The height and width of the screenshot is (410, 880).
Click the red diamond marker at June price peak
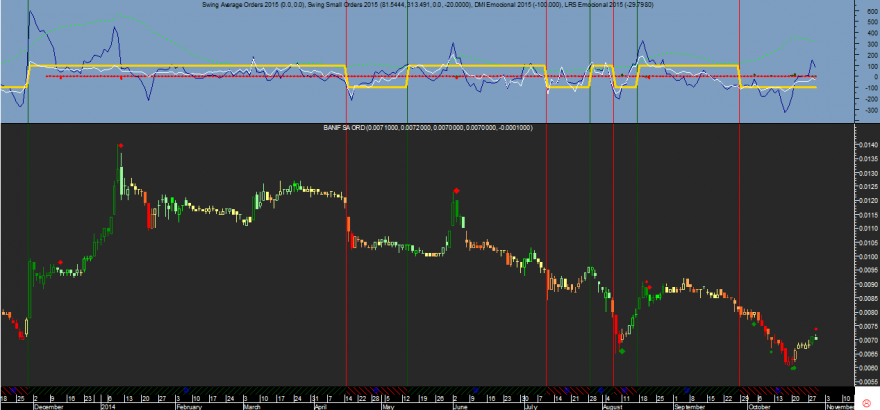tap(456, 190)
